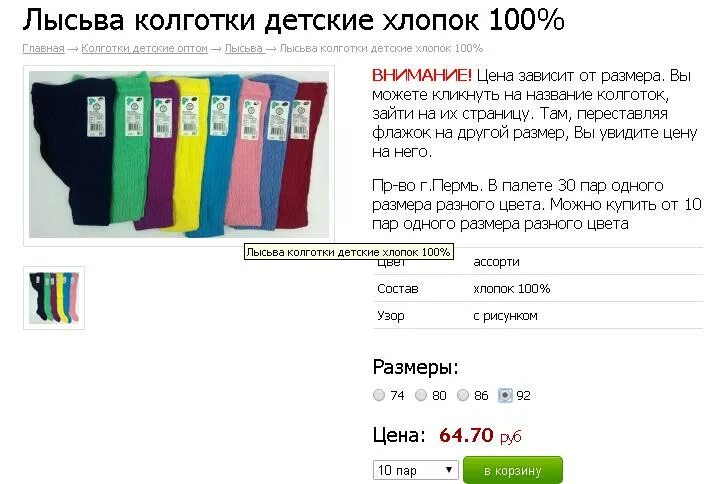
Task: Pick size 86 radio button
Action: (x=463, y=395)
